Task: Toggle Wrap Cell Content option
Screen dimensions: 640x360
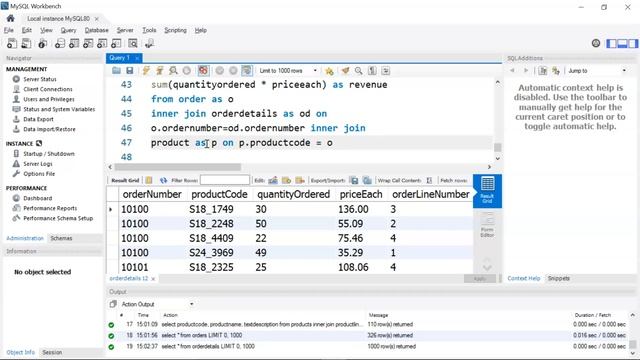Action: (429, 180)
